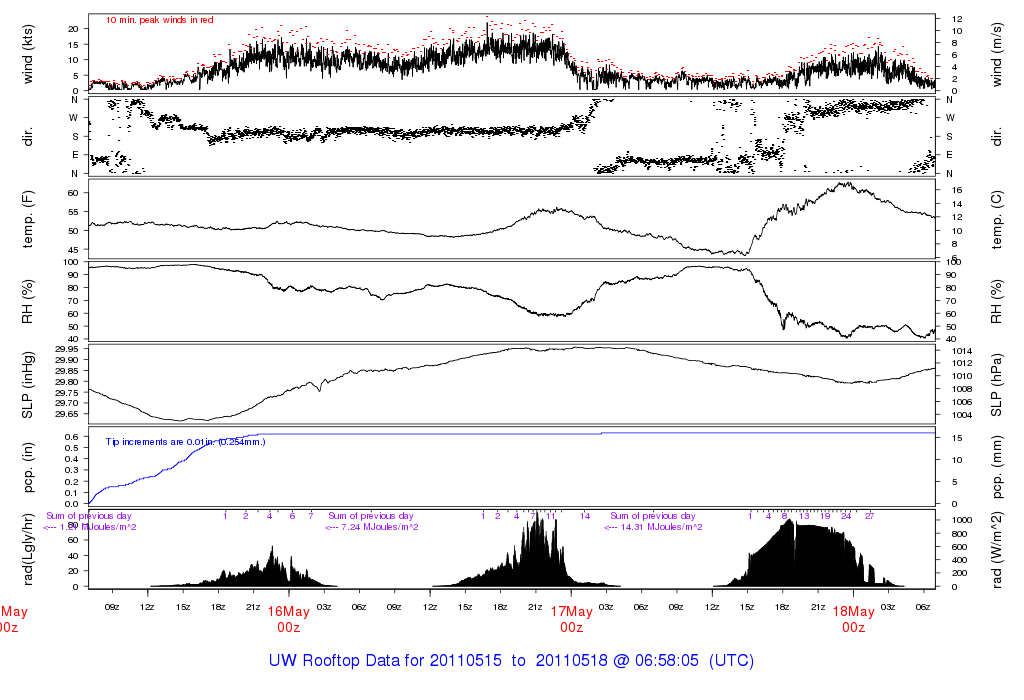Click the RH (%) left axis label
The height and width of the screenshot is (700, 1024).
27,302
